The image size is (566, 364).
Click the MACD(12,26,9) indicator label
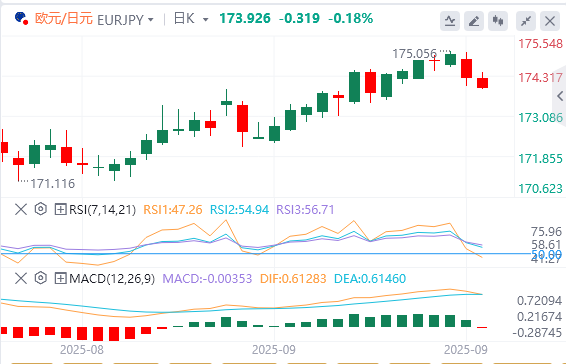click(112, 278)
